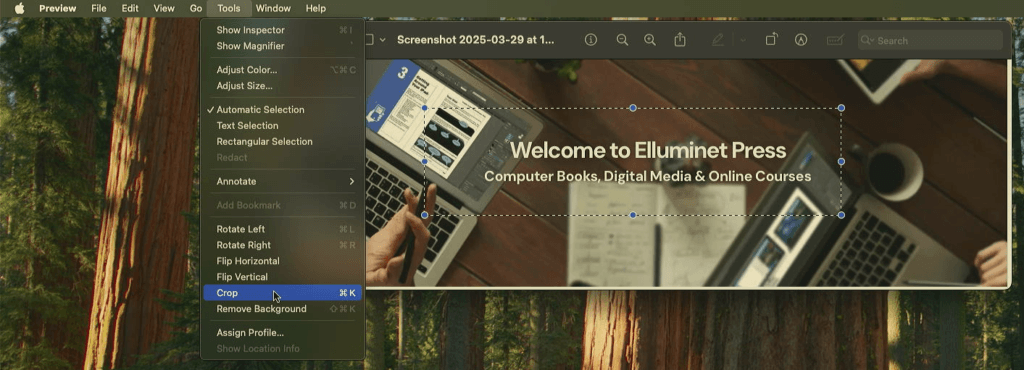
Task: Click the Welcome to Elluminet Press heading
Action: (x=648, y=151)
